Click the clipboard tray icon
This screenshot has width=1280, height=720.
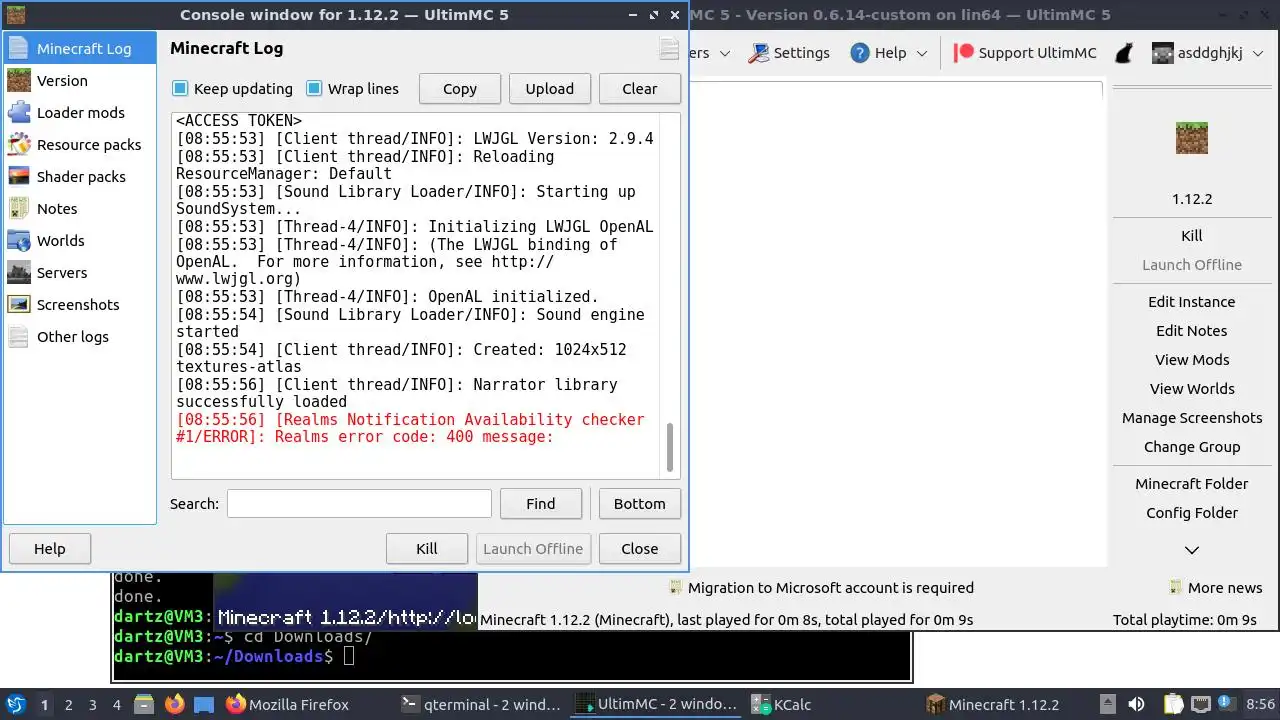[x=1172, y=704]
